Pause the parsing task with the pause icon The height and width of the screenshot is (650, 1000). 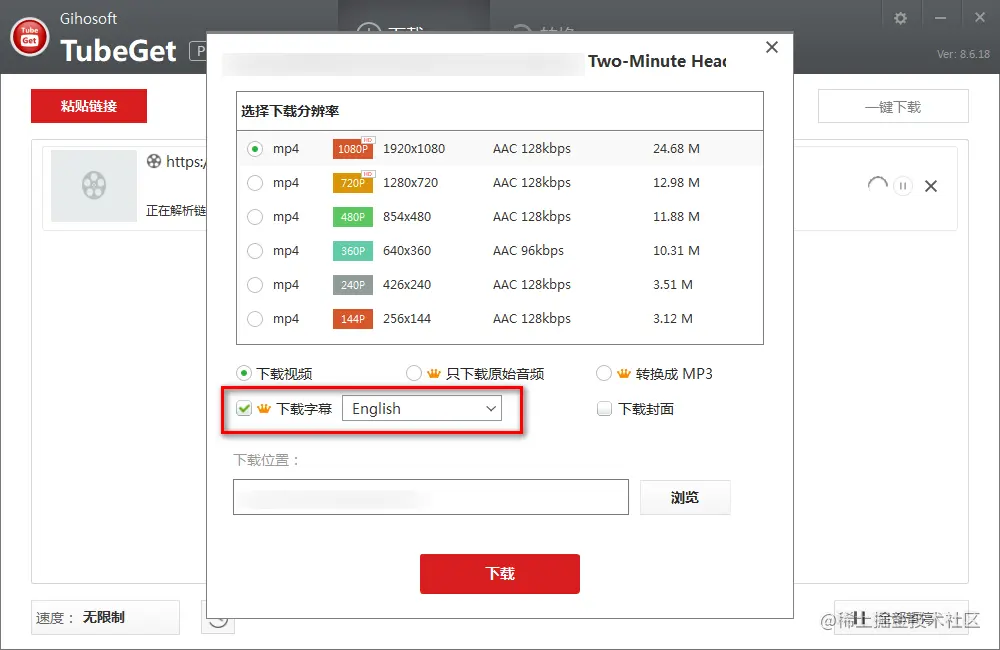coord(902,186)
